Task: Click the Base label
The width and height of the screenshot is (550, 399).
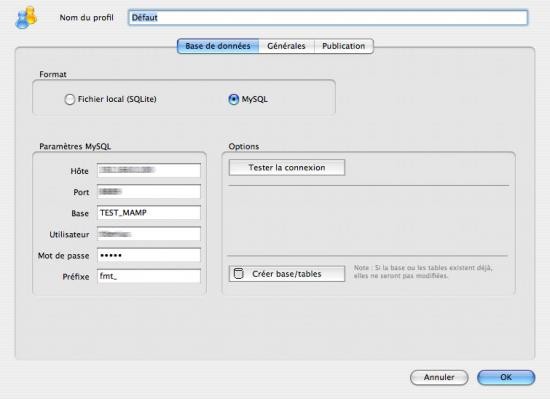Action: pyautogui.click(x=80, y=213)
